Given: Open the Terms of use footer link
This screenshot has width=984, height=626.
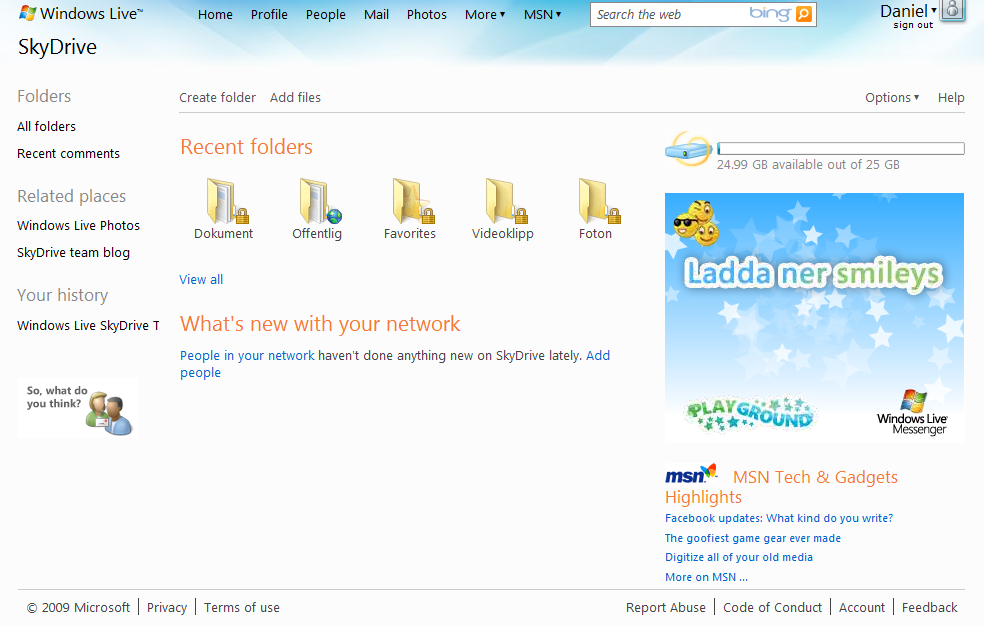Looking at the screenshot, I should 242,607.
